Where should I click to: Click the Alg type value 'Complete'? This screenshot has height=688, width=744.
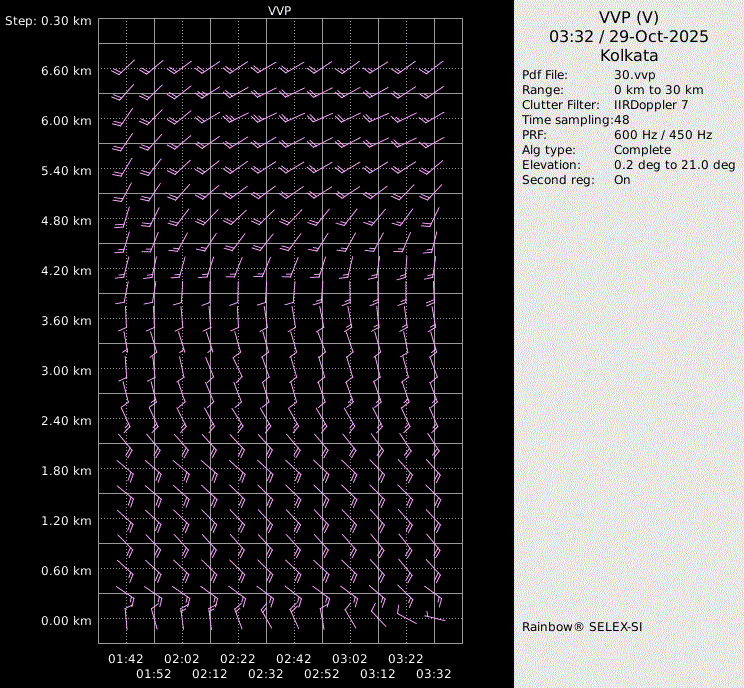coord(642,150)
